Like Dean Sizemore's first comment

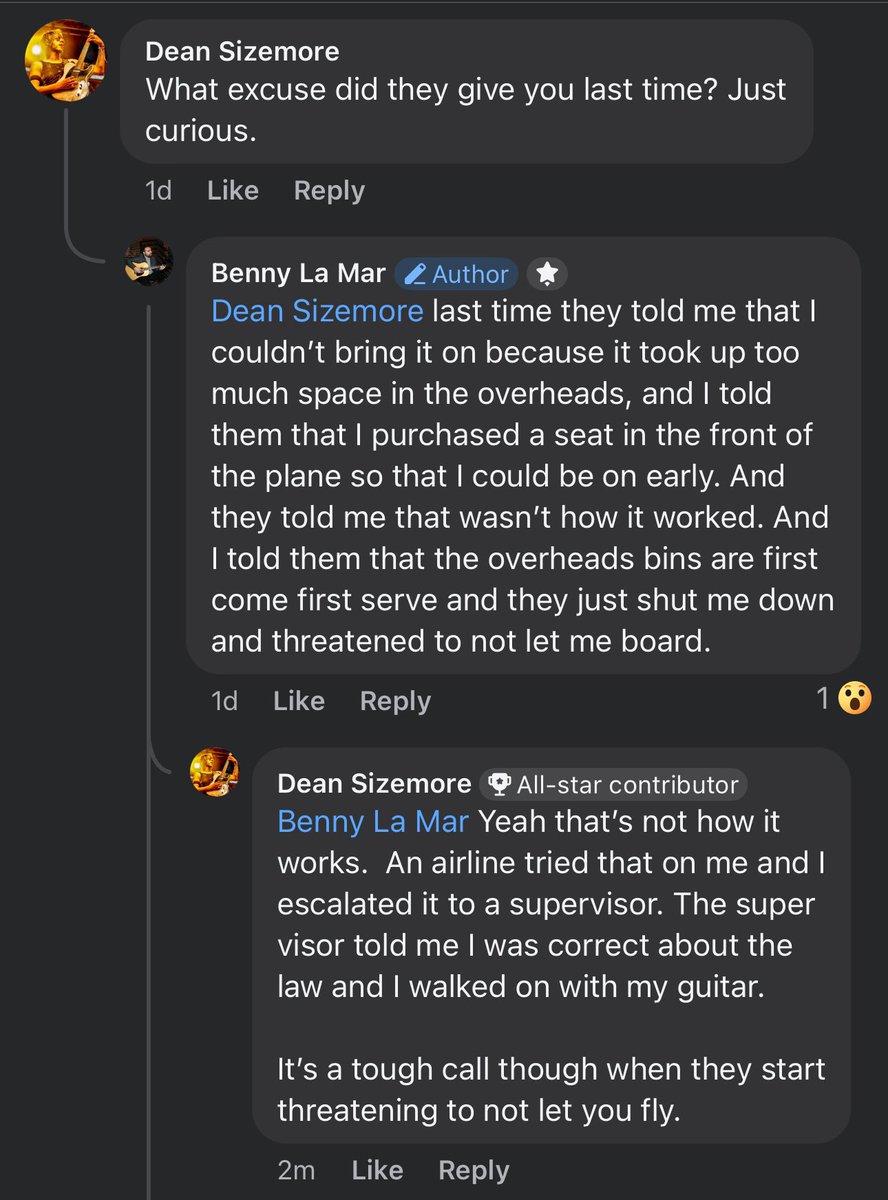233,191
